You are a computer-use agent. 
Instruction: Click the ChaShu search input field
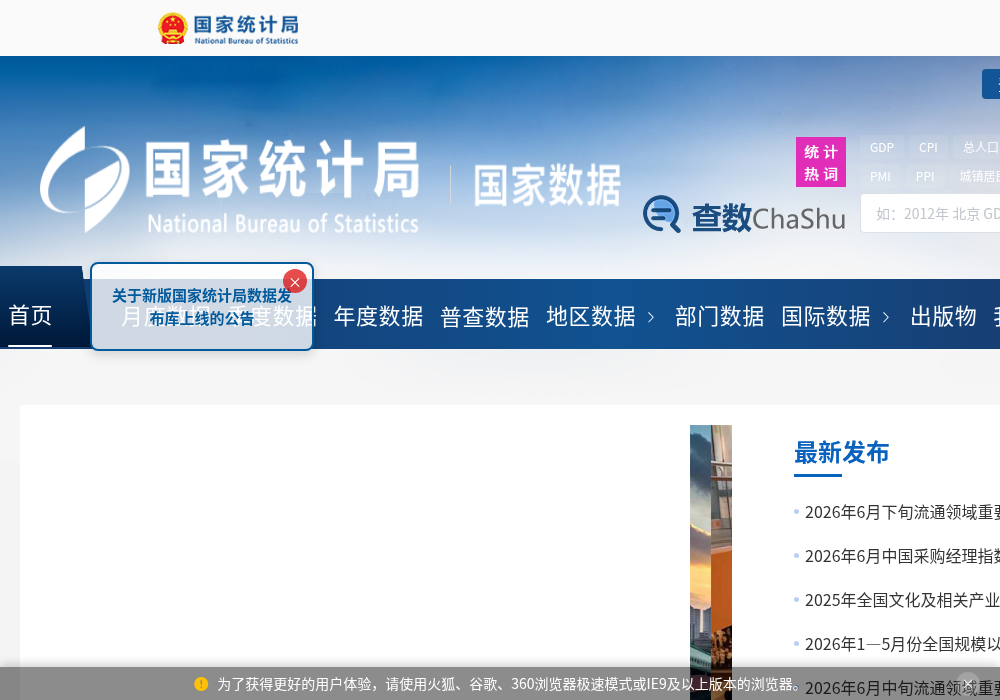tap(930, 214)
